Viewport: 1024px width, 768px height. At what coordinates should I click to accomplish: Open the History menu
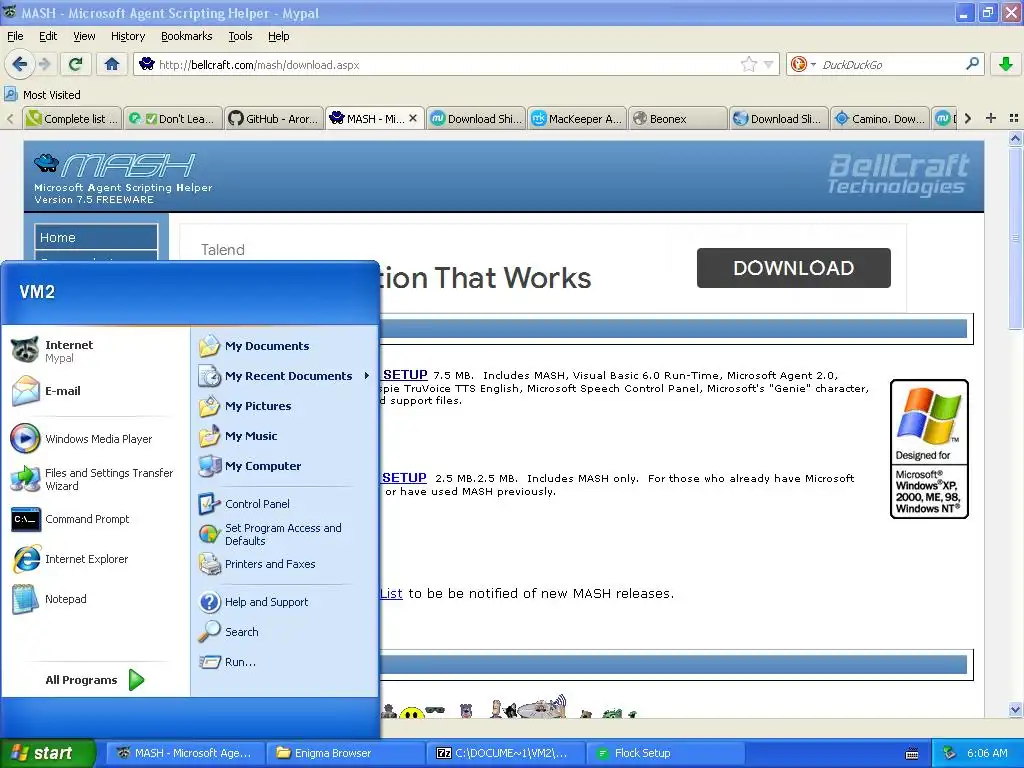[x=127, y=36]
